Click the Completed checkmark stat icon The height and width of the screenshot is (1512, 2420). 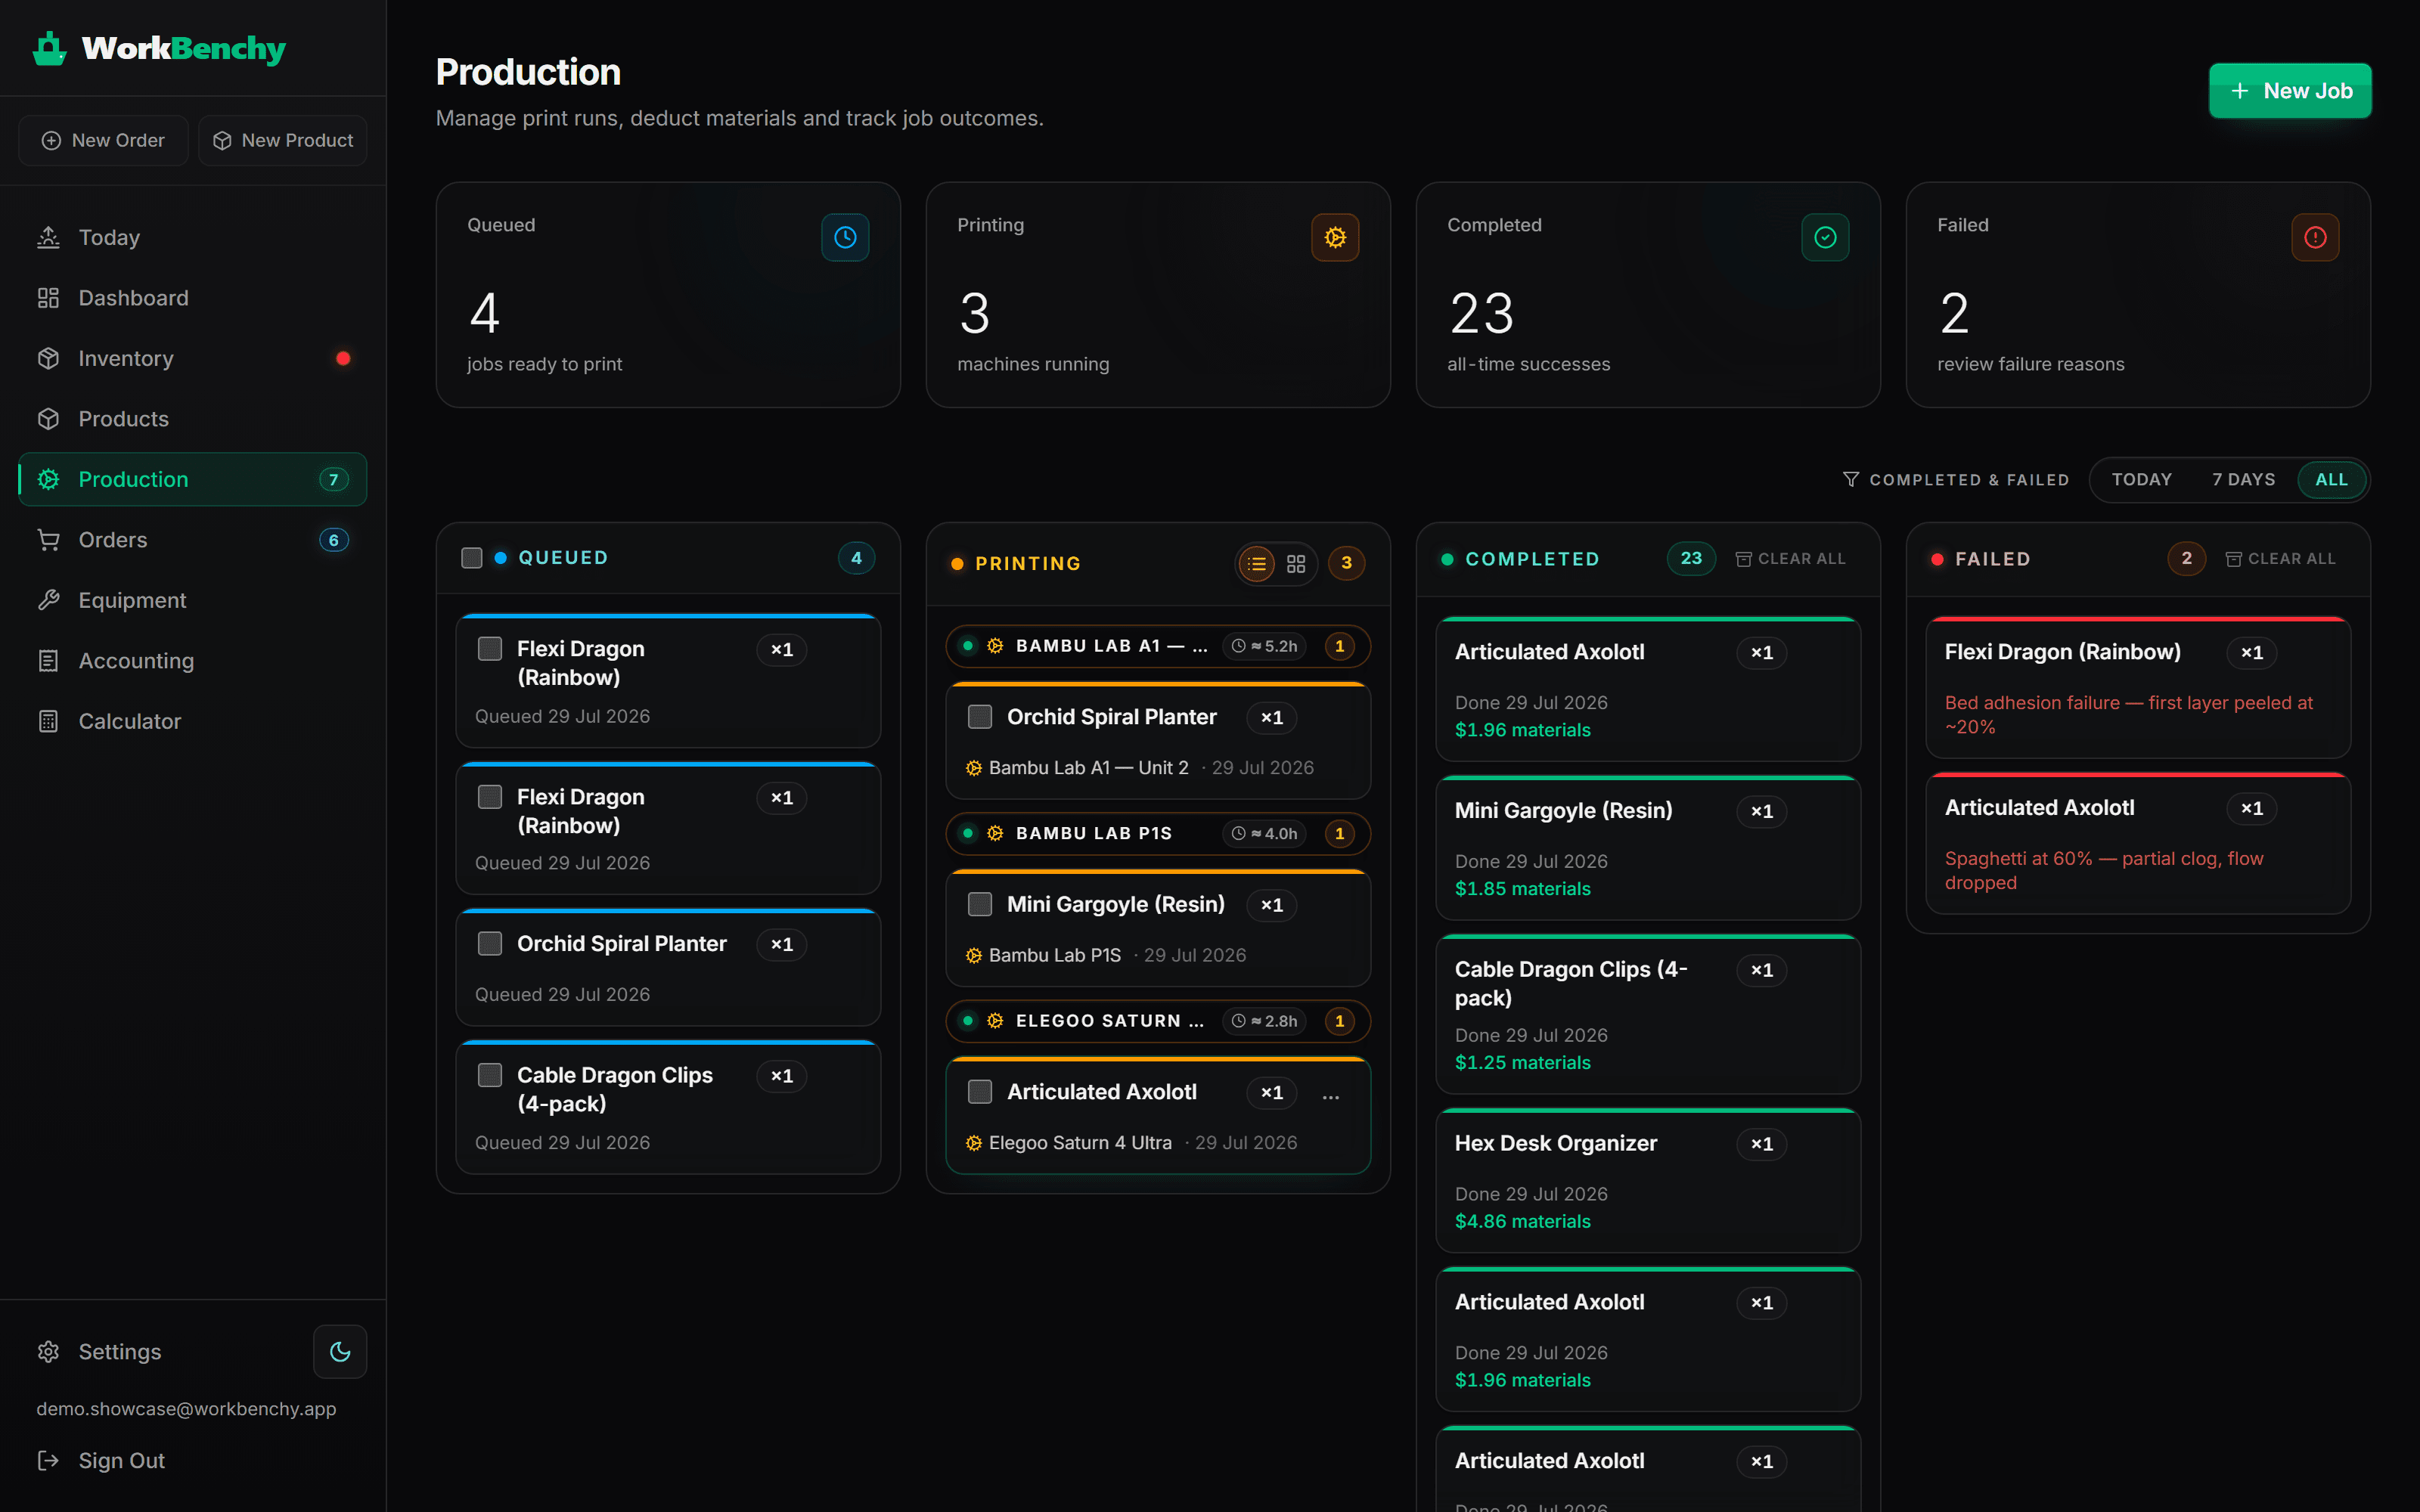pos(1825,237)
